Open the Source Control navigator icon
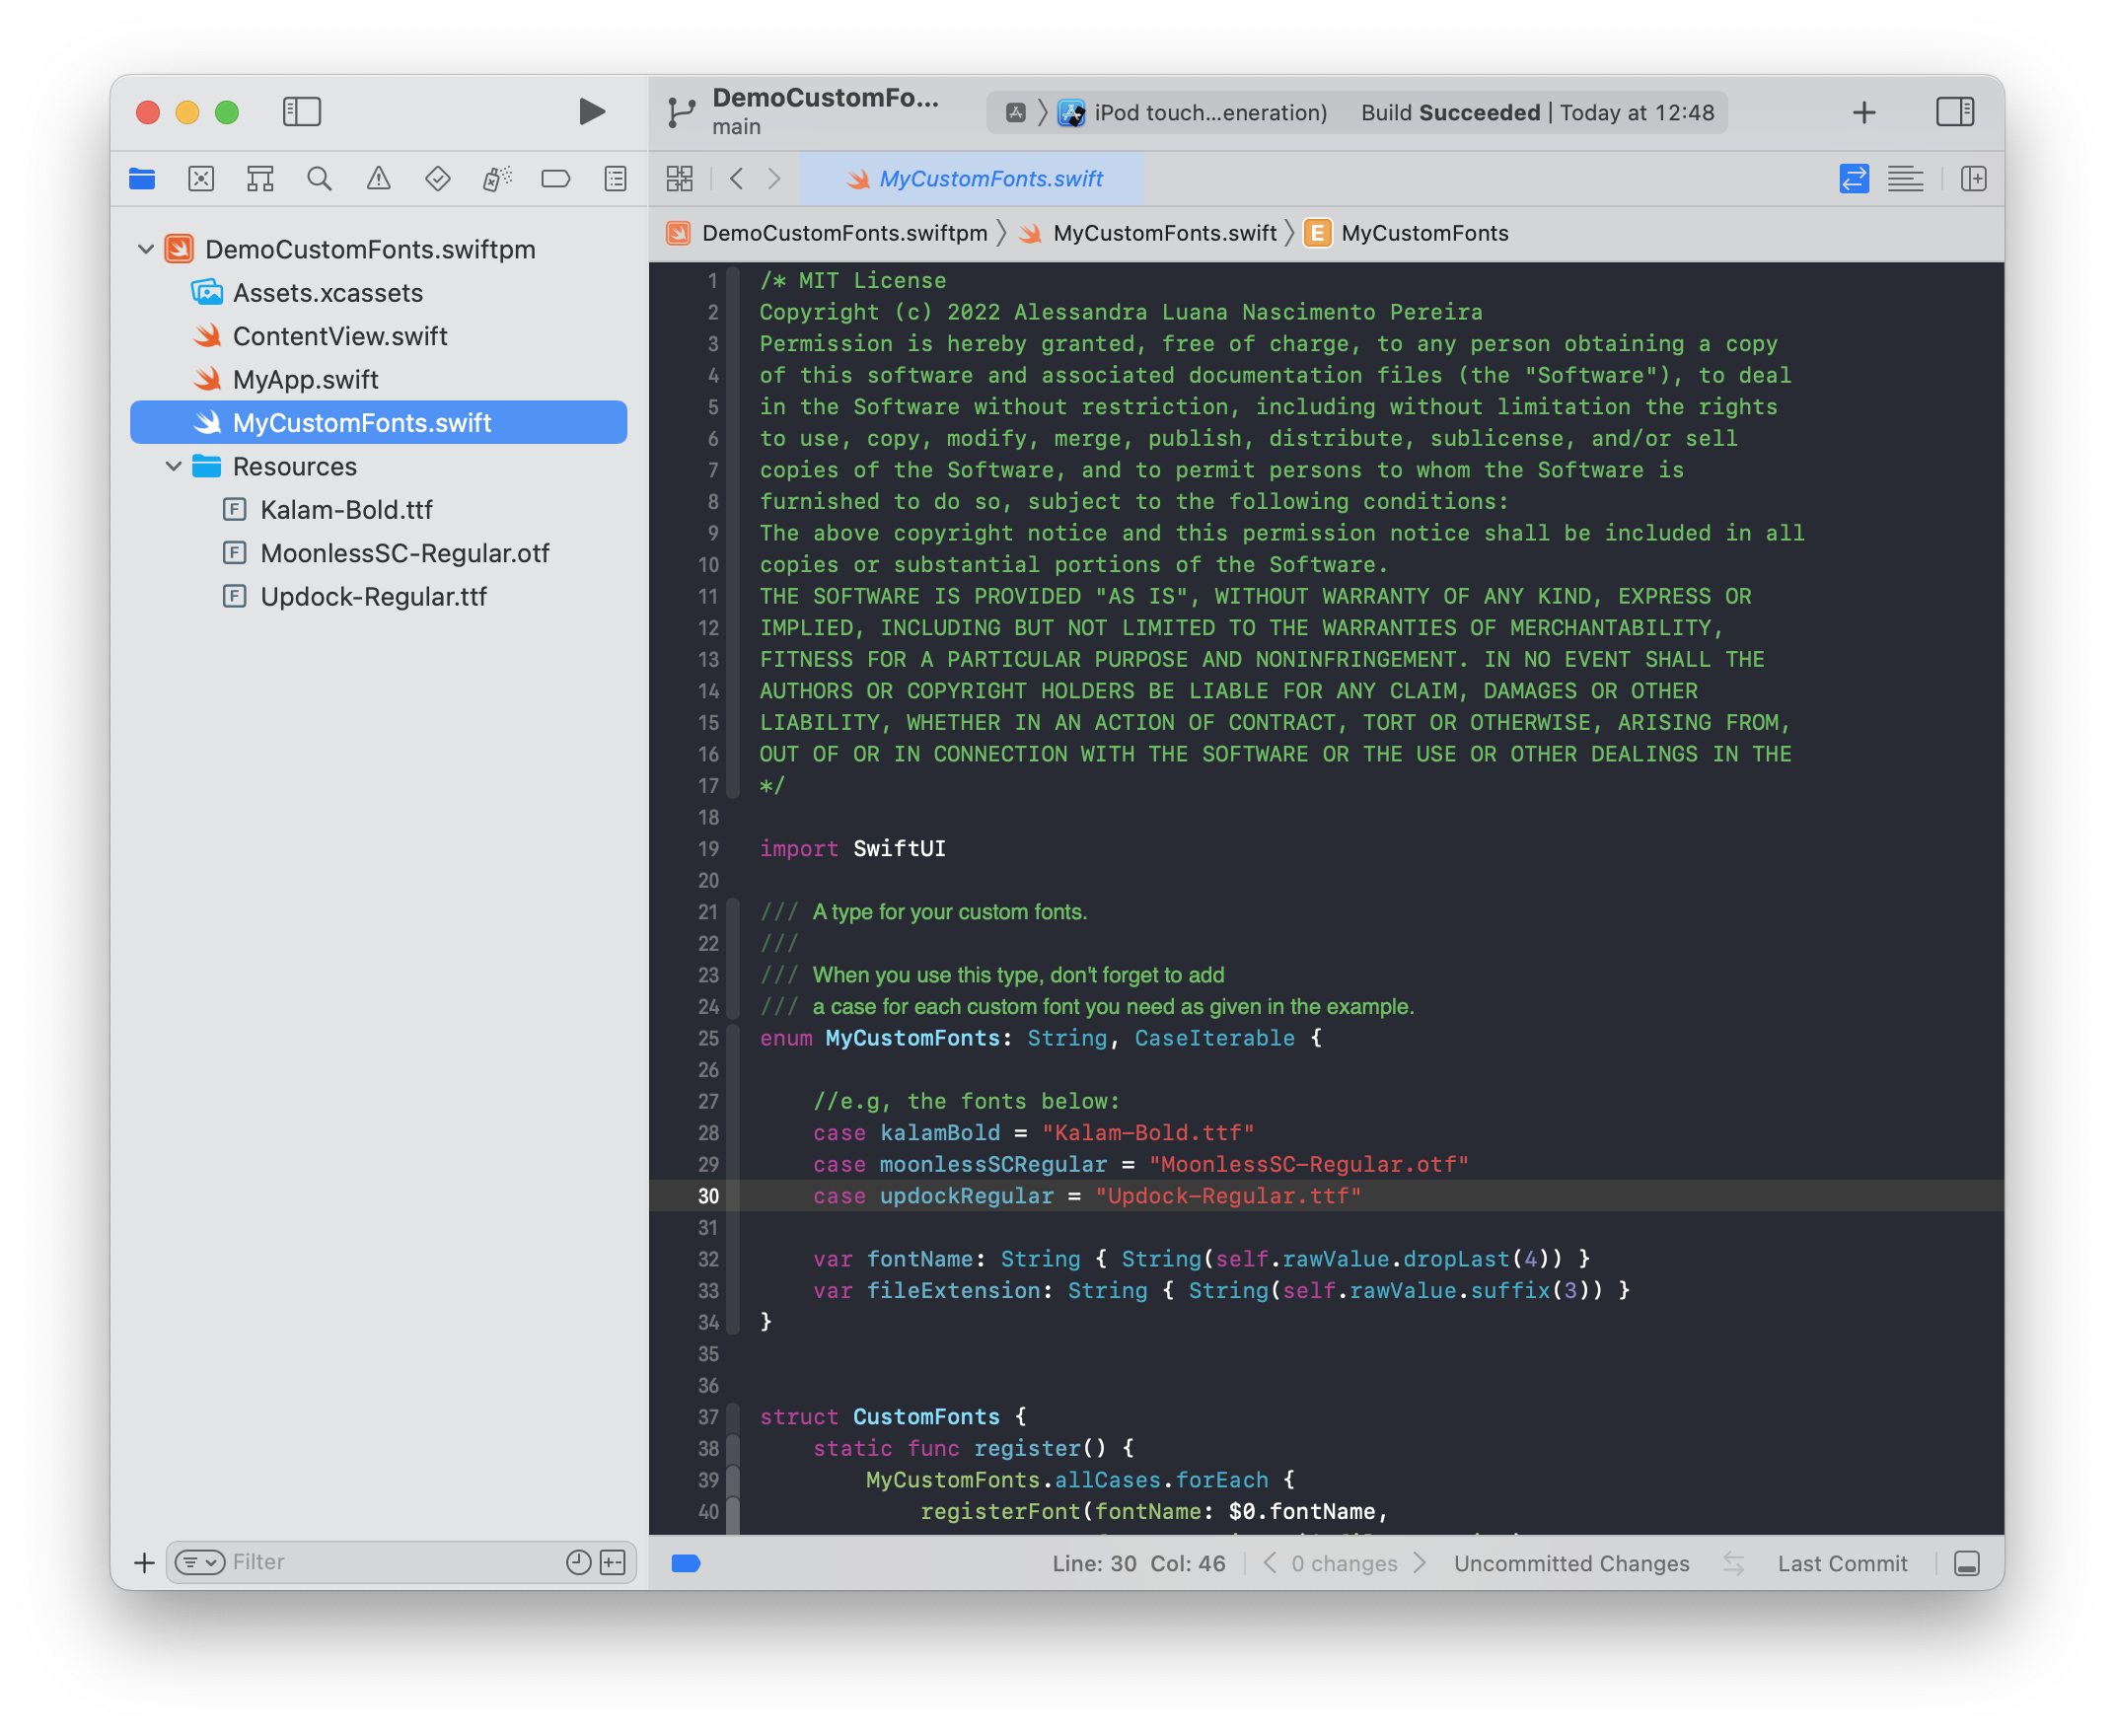 pyautogui.click(x=201, y=179)
